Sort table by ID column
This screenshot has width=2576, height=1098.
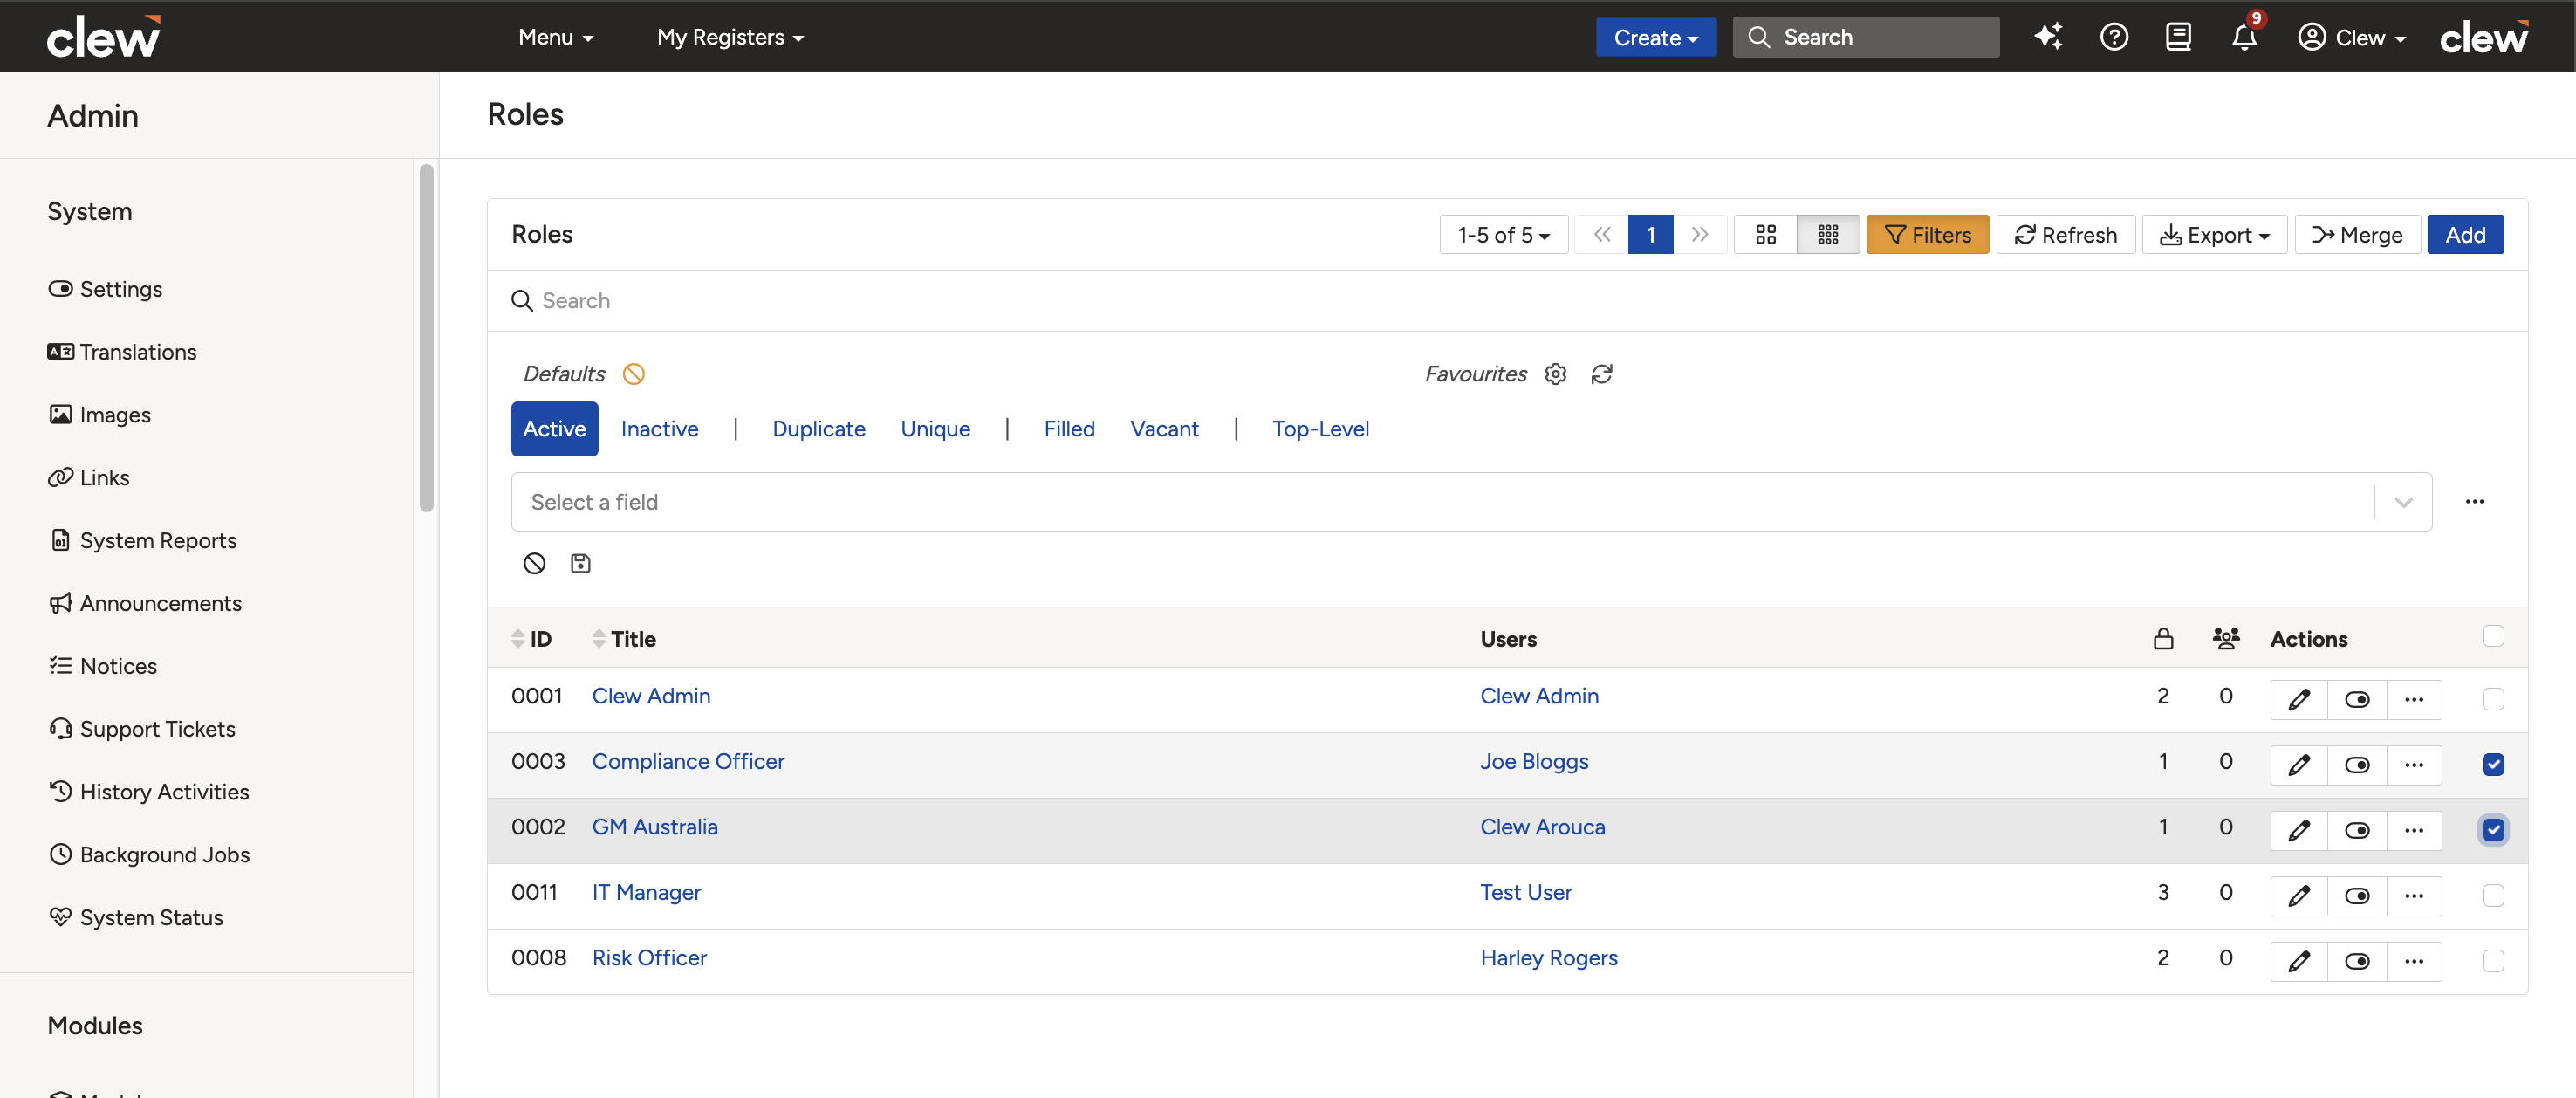[531, 639]
